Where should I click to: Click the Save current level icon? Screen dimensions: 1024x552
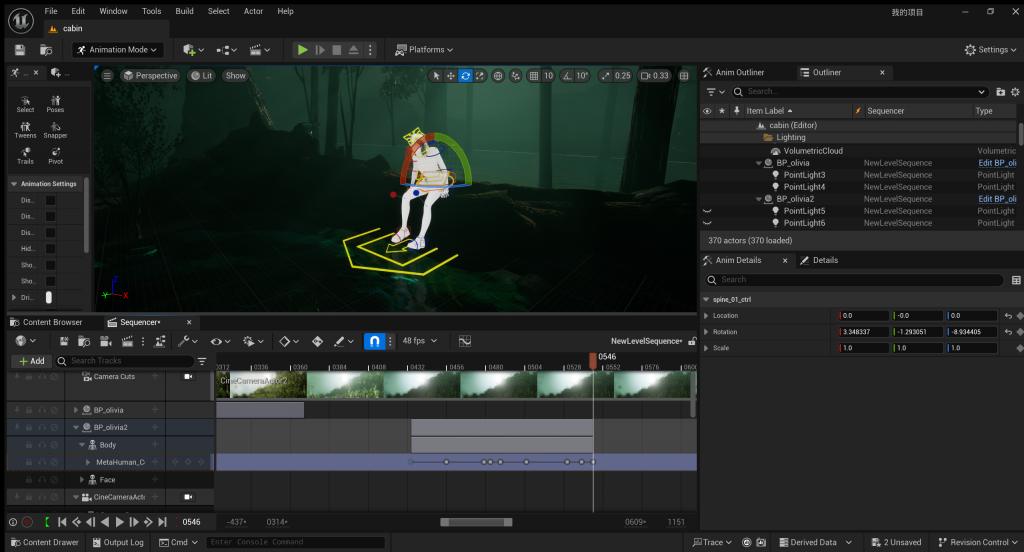point(20,50)
